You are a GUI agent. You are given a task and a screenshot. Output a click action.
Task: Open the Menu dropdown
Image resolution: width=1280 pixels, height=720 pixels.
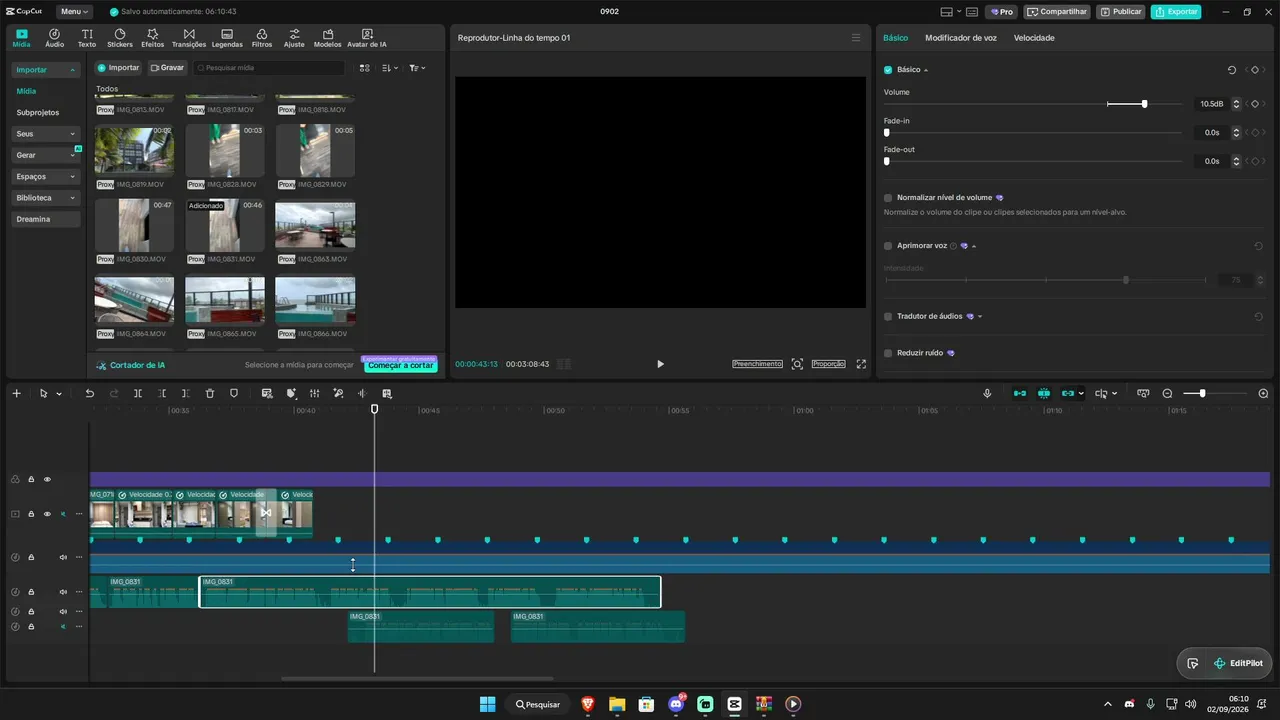74,12
